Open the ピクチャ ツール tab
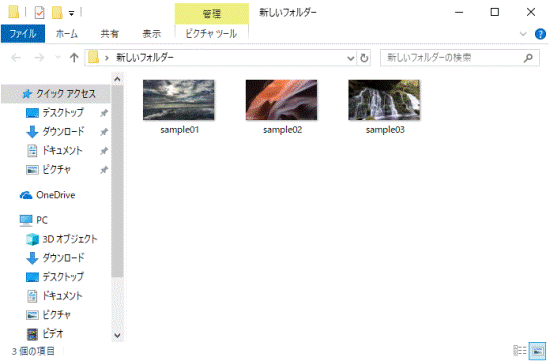 coord(211,34)
